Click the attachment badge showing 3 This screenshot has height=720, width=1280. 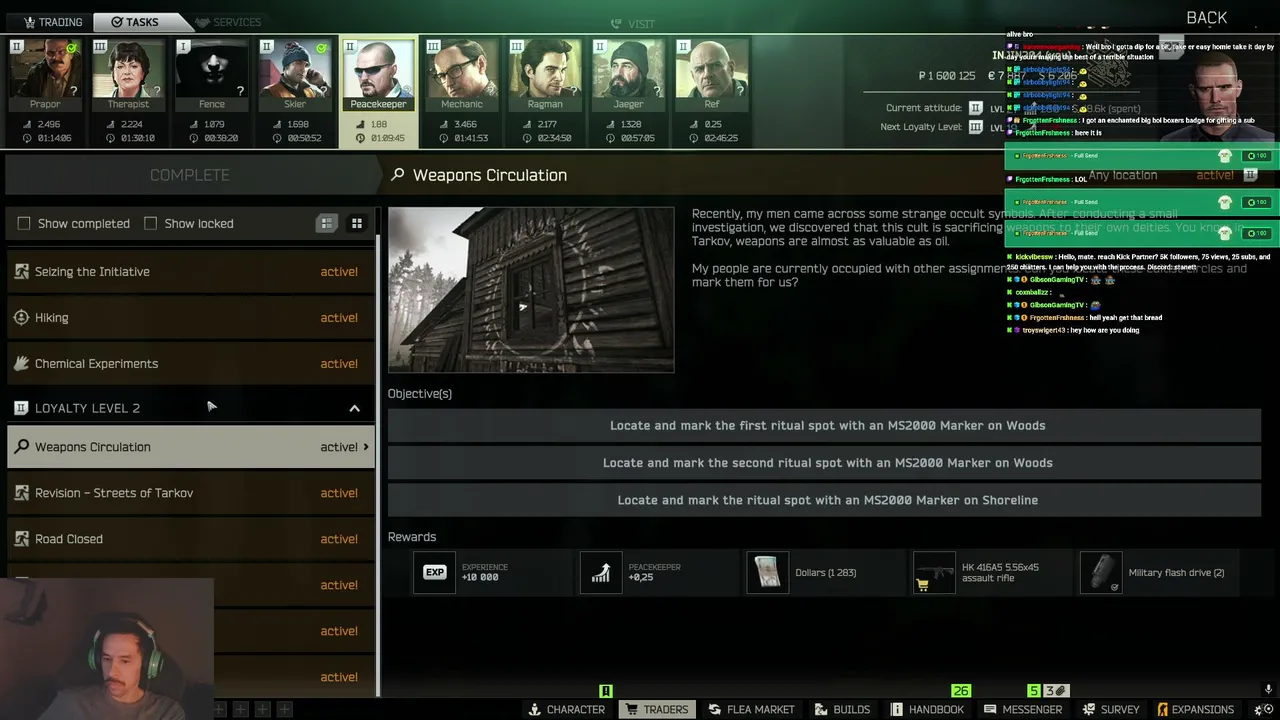coord(1056,691)
